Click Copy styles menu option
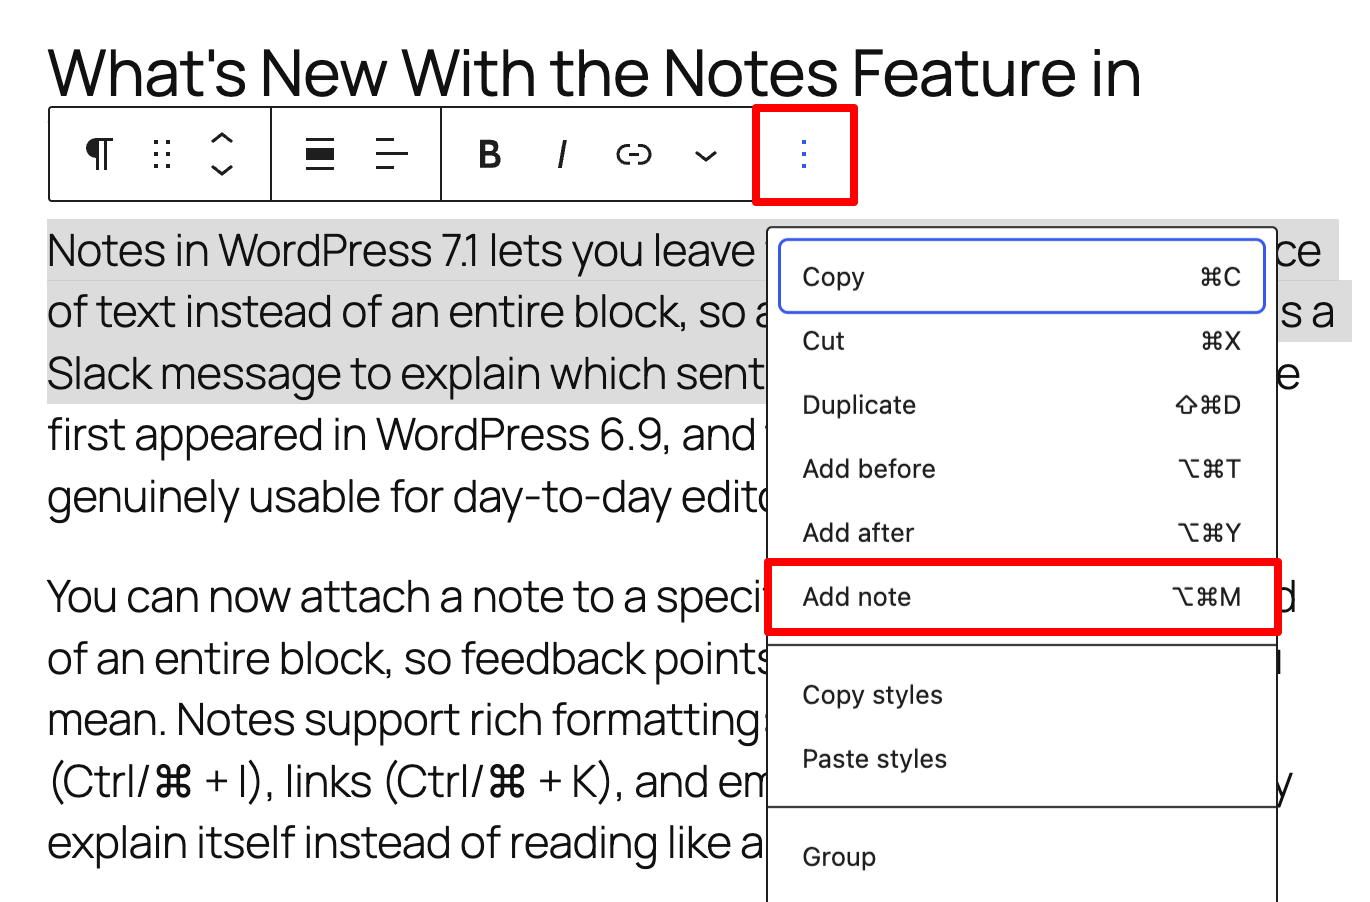 (x=1022, y=695)
